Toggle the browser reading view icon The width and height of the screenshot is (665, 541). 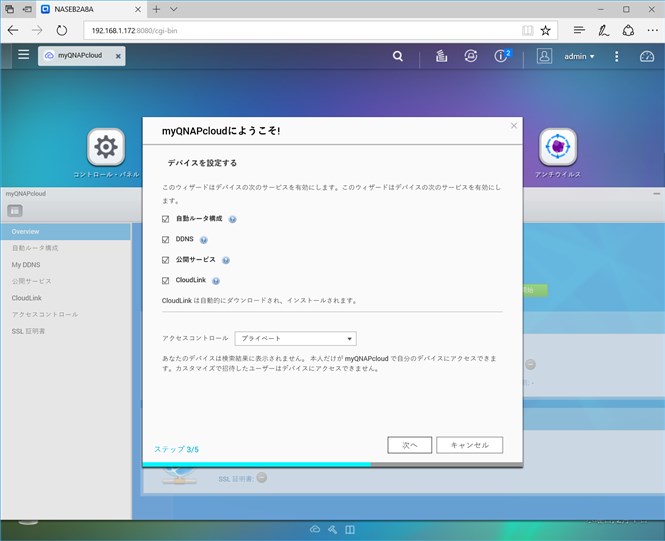(528, 31)
